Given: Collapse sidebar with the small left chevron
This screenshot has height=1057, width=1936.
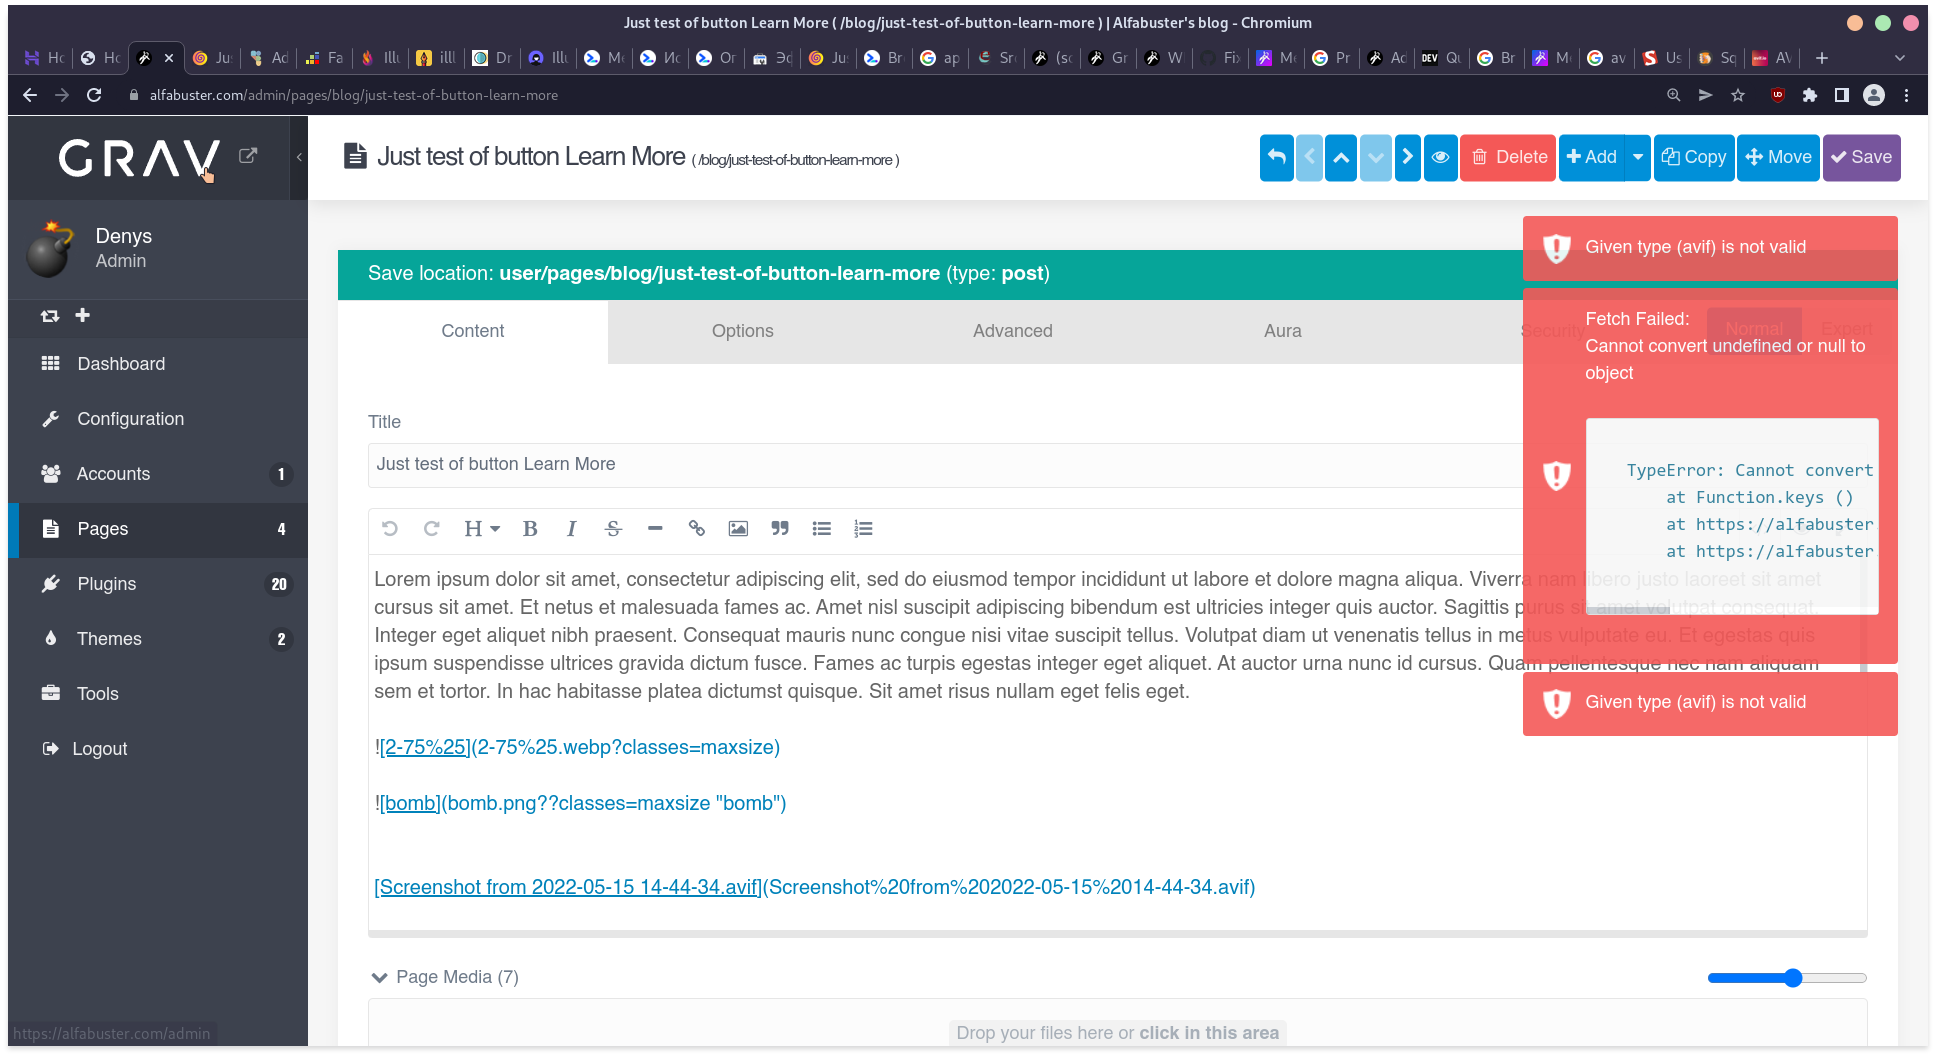Looking at the screenshot, I should click(x=299, y=157).
